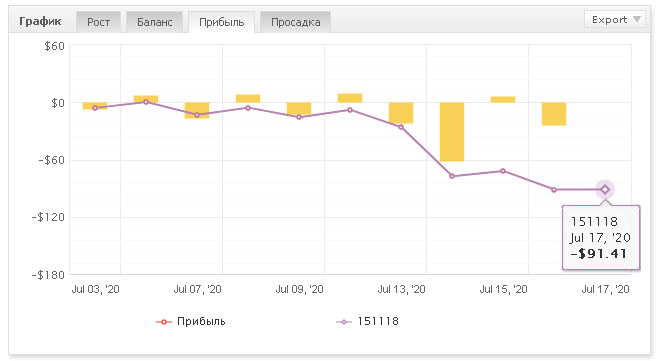Show the Просадка tab
The width and height of the screenshot is (667, 361).
[295, 22]
